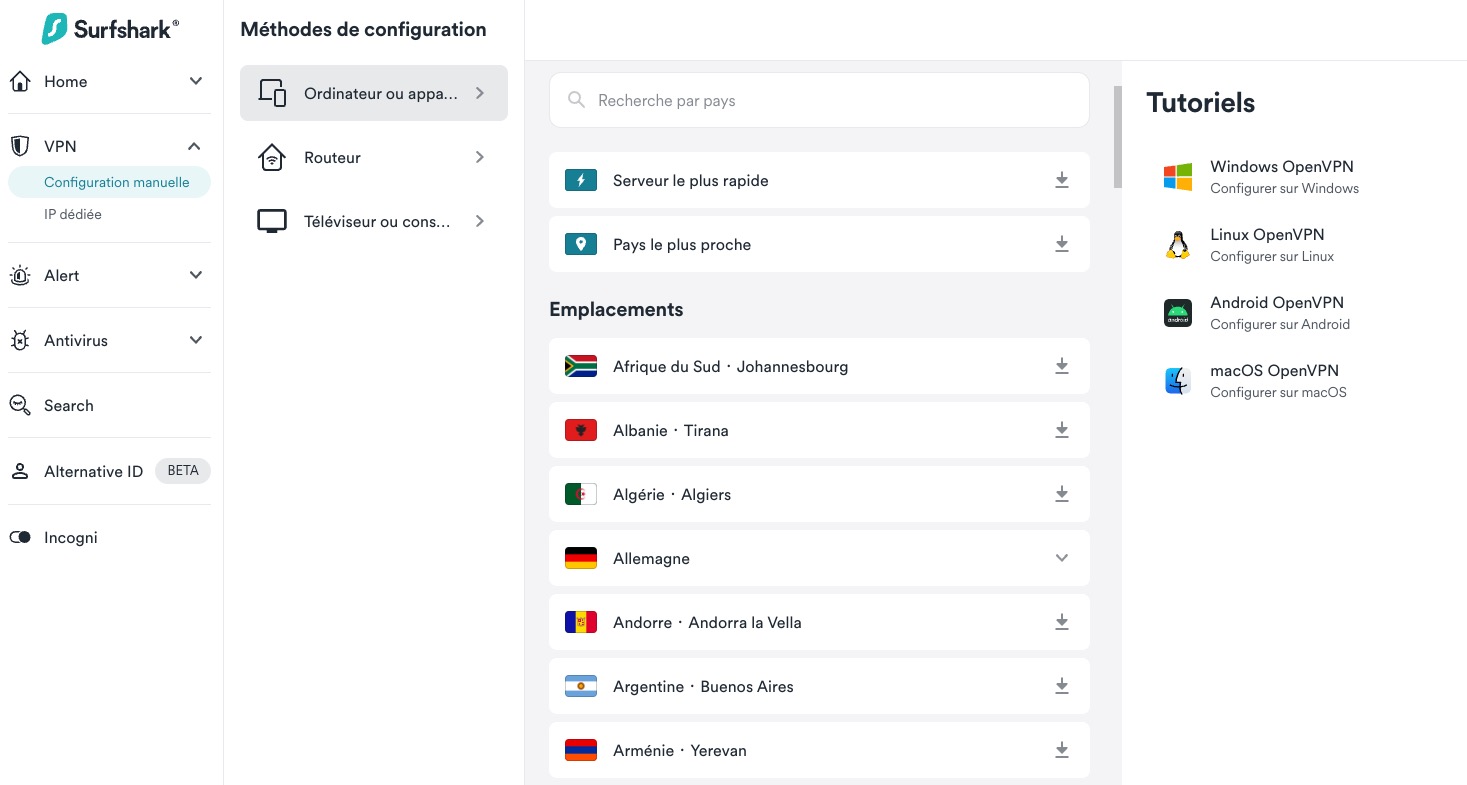Click the macOS Finder tutorial icon
The image size is (1467, 785).
click(1178, 381)
